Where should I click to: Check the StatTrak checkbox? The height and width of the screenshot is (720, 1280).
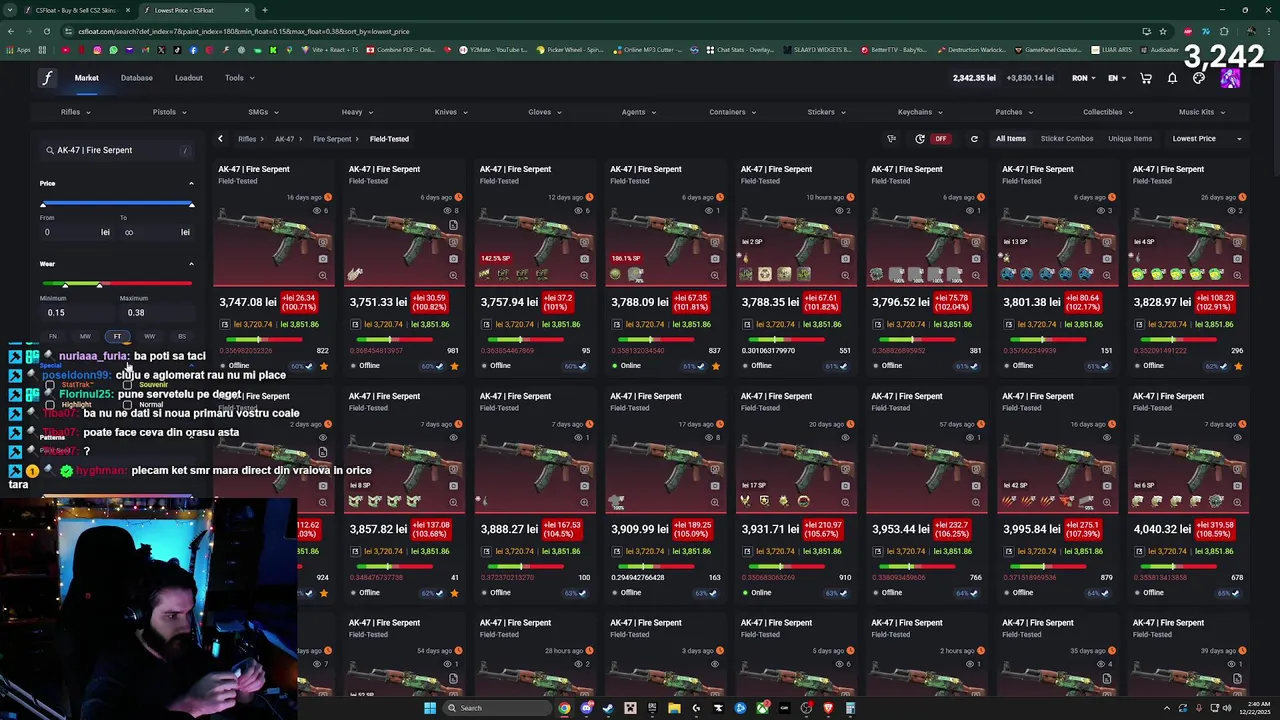50,385
